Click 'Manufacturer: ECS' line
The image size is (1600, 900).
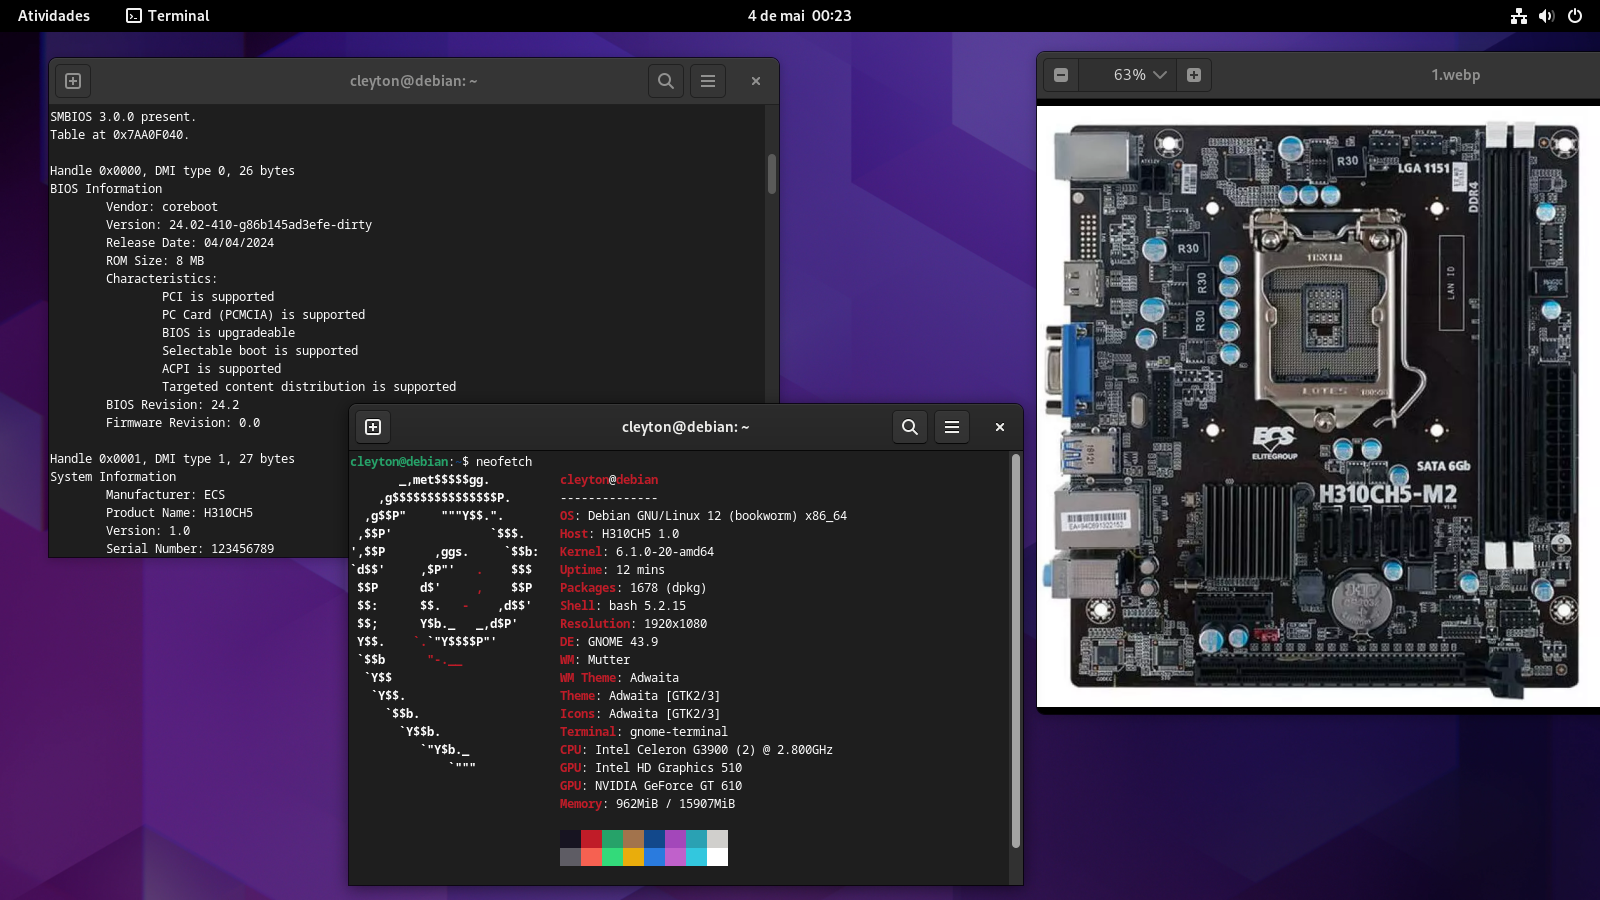click(166, 495)
